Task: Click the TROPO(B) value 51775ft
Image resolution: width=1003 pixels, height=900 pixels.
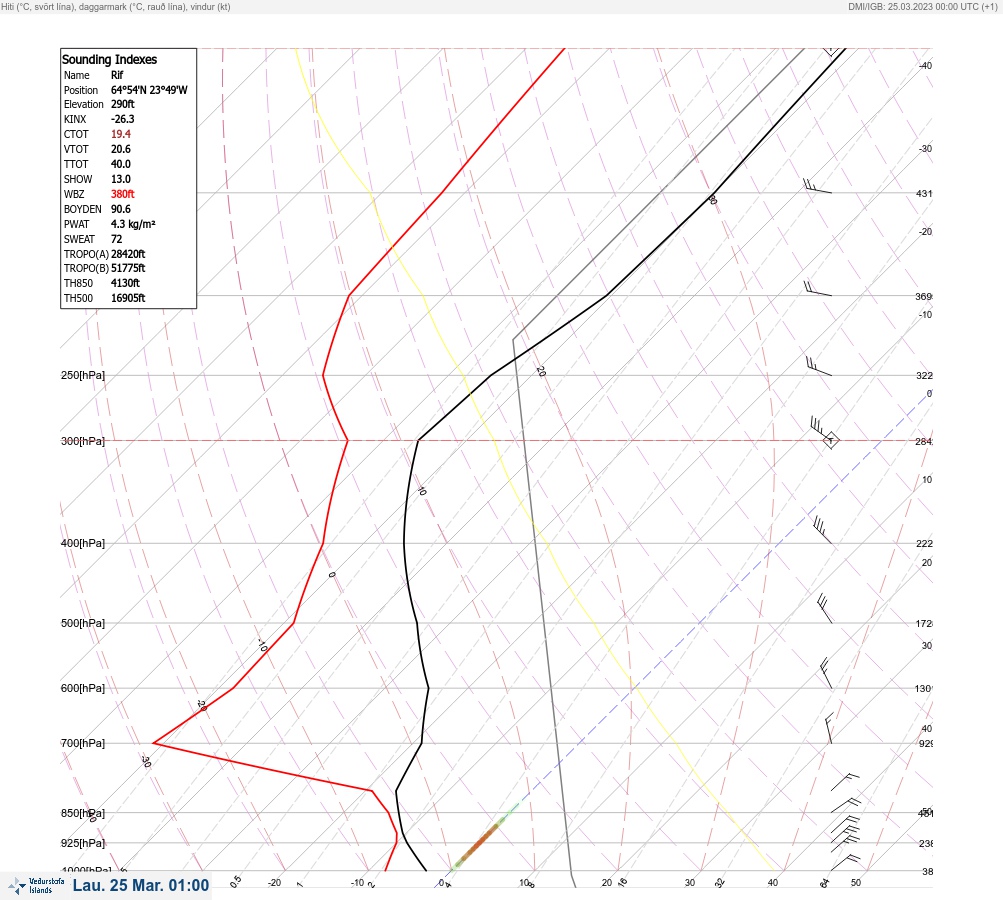Action: pyautogui.click(x=128, y=268)
